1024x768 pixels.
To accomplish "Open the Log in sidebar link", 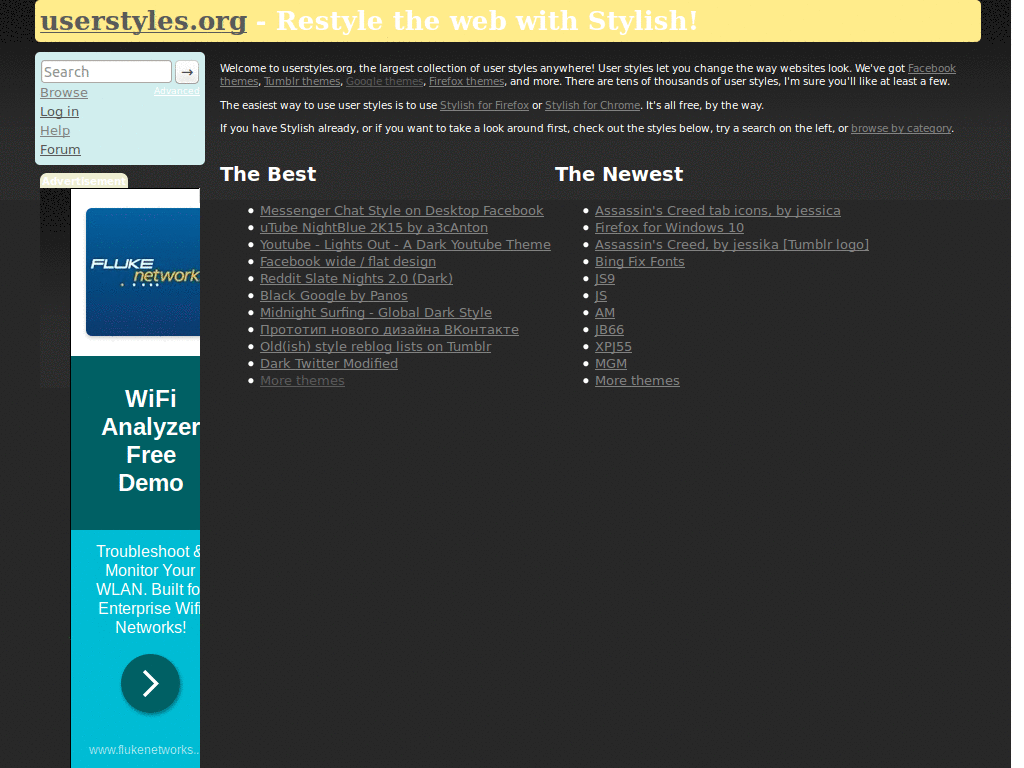I will click(59, 112).
